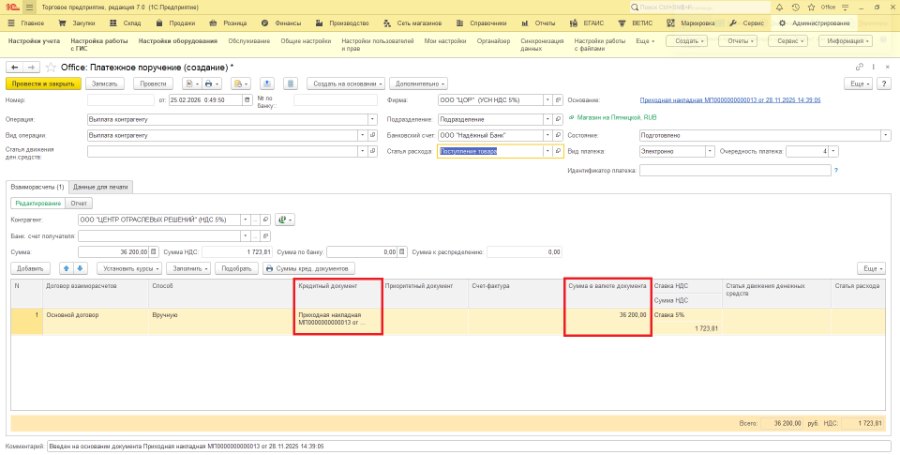The height and width of the screenshot is (455, 900).
Task: Open the Вид операции record via its open icon
Action: pyautogui.click(x=373, y=135)
